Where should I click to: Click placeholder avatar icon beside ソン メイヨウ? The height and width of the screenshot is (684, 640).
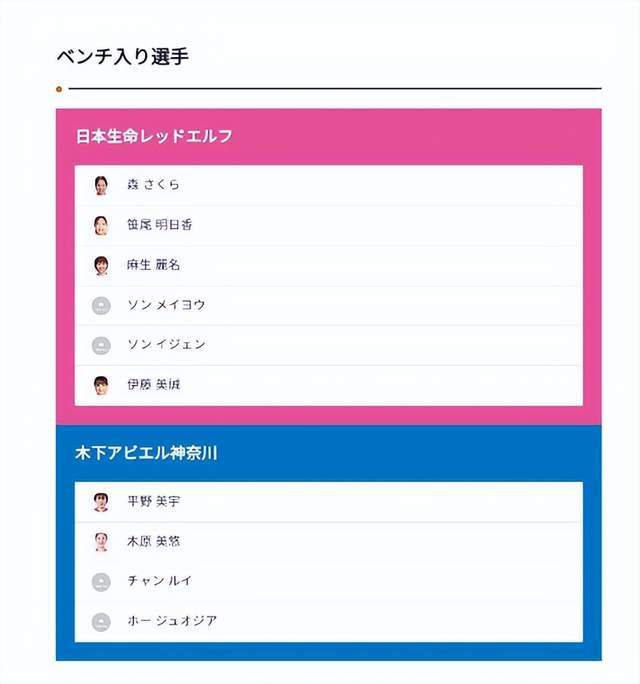[x=101, y=305]
